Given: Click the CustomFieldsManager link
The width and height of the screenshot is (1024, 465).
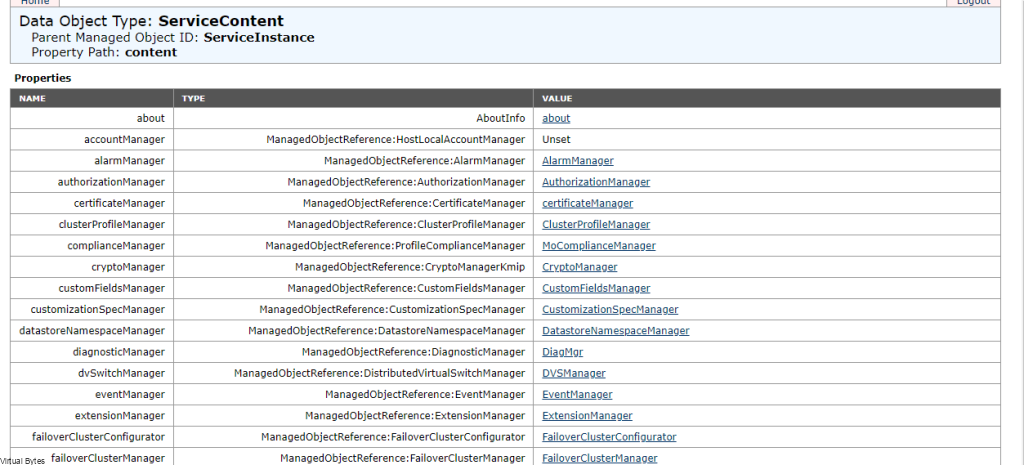Looking at the screenshot, I should pyautogui.click(x=596, y=288).
